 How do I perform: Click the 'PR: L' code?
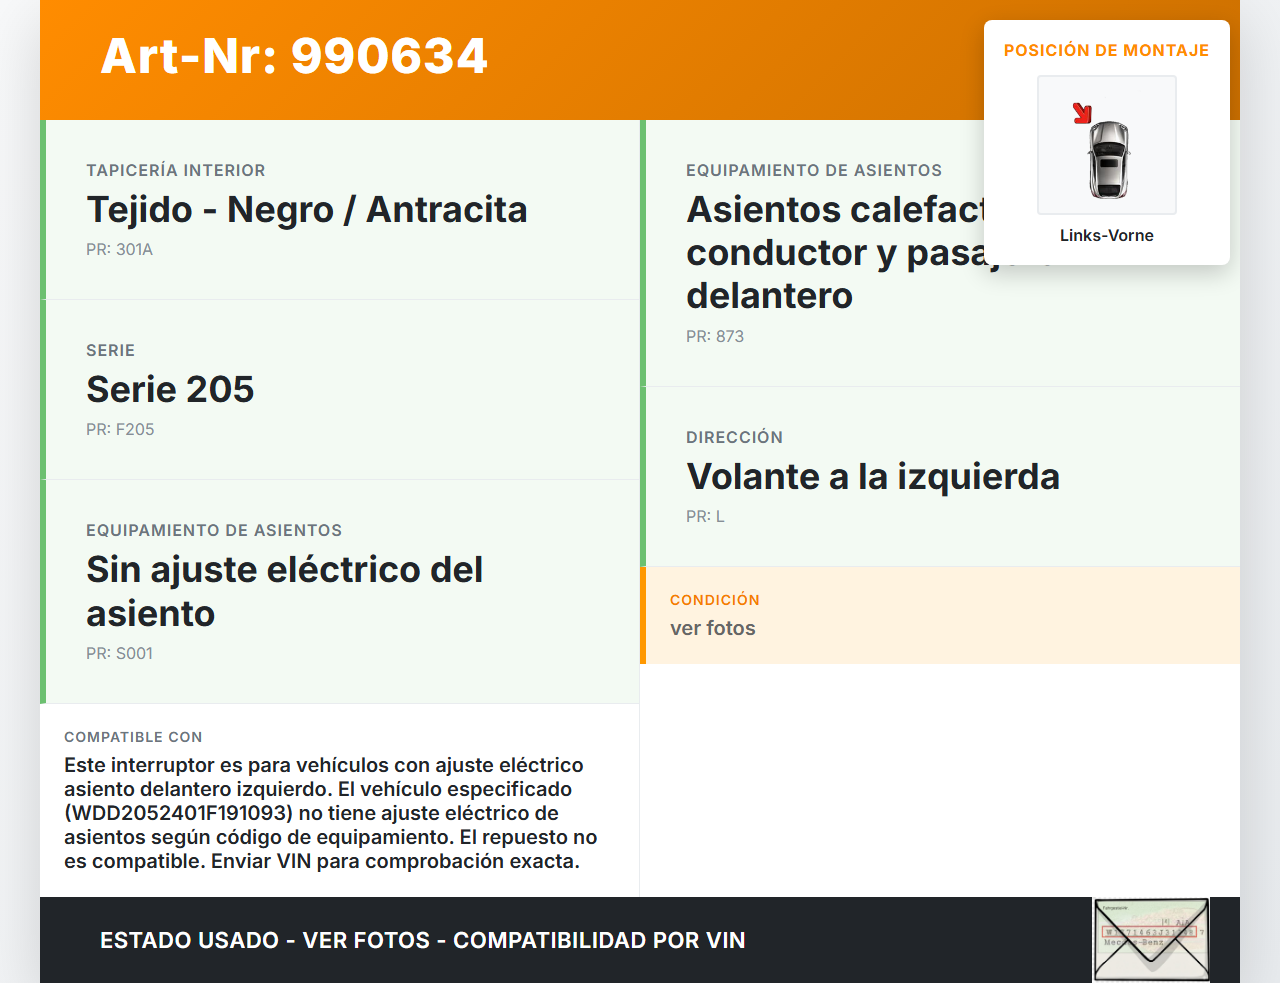click(705, 516)
